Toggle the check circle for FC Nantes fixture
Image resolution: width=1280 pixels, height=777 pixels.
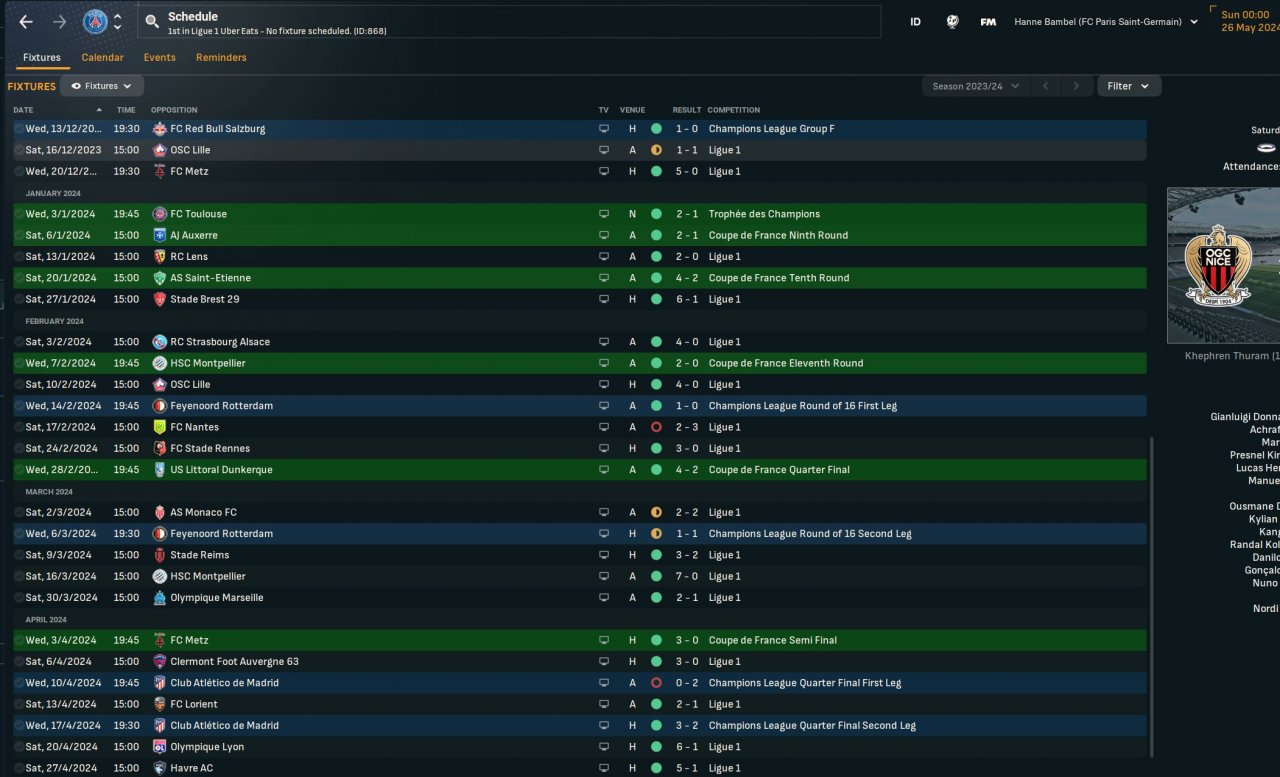(19, 427)
